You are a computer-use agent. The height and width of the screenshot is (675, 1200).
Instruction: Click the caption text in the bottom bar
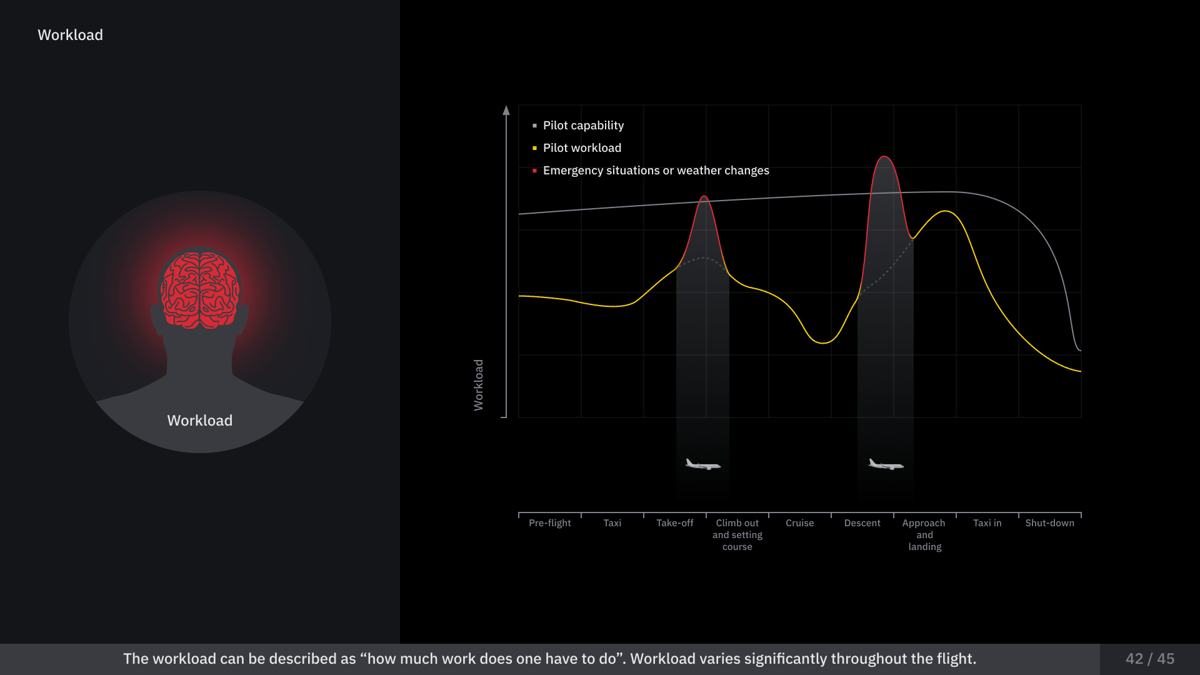tap(549, 659)
